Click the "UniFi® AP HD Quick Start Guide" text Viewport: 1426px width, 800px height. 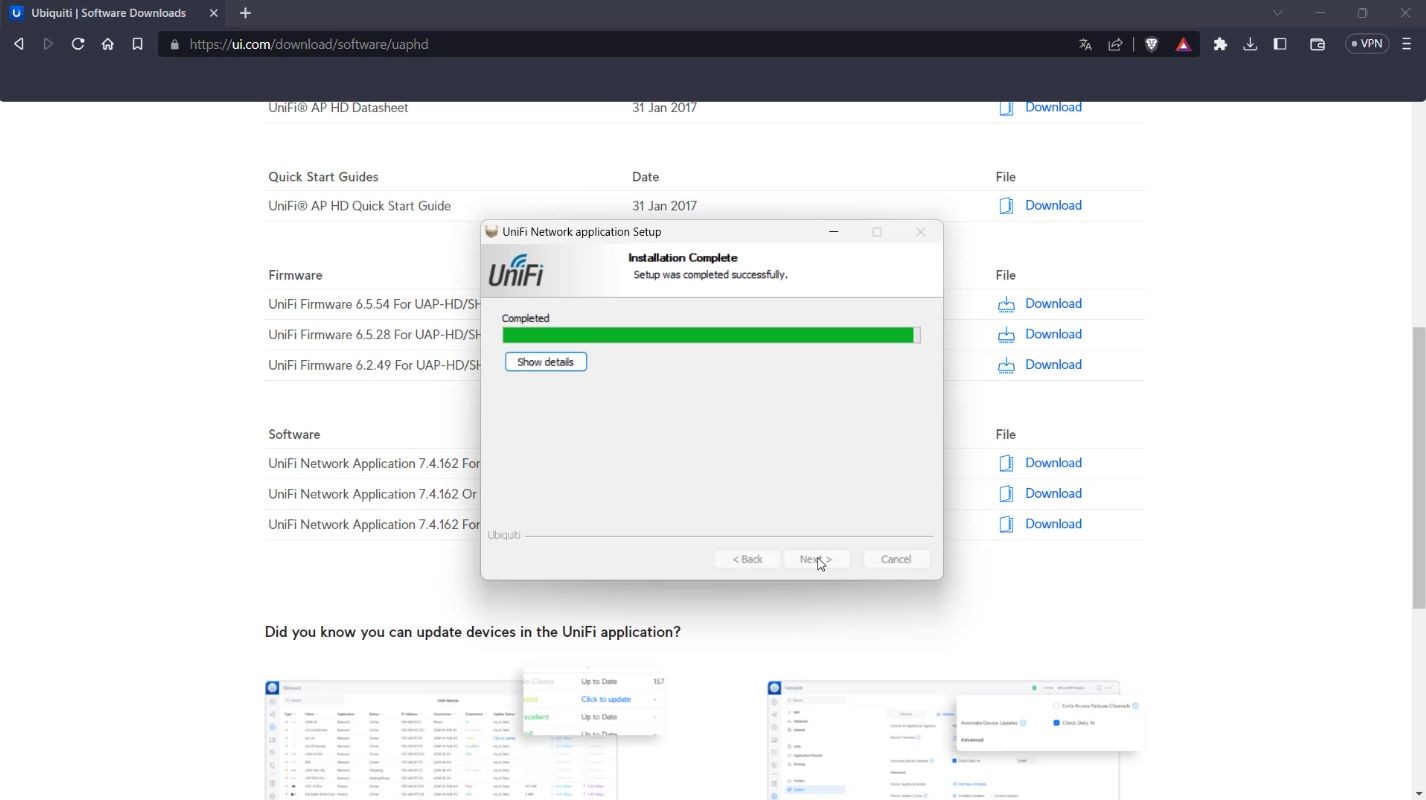tap(359, 206)
